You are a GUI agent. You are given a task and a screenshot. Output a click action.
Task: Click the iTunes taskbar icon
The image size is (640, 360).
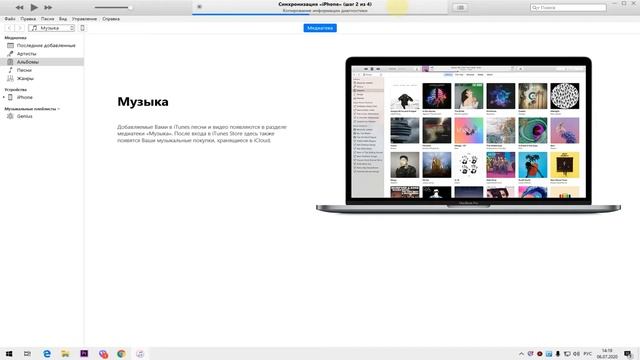(x=140, y=353)
